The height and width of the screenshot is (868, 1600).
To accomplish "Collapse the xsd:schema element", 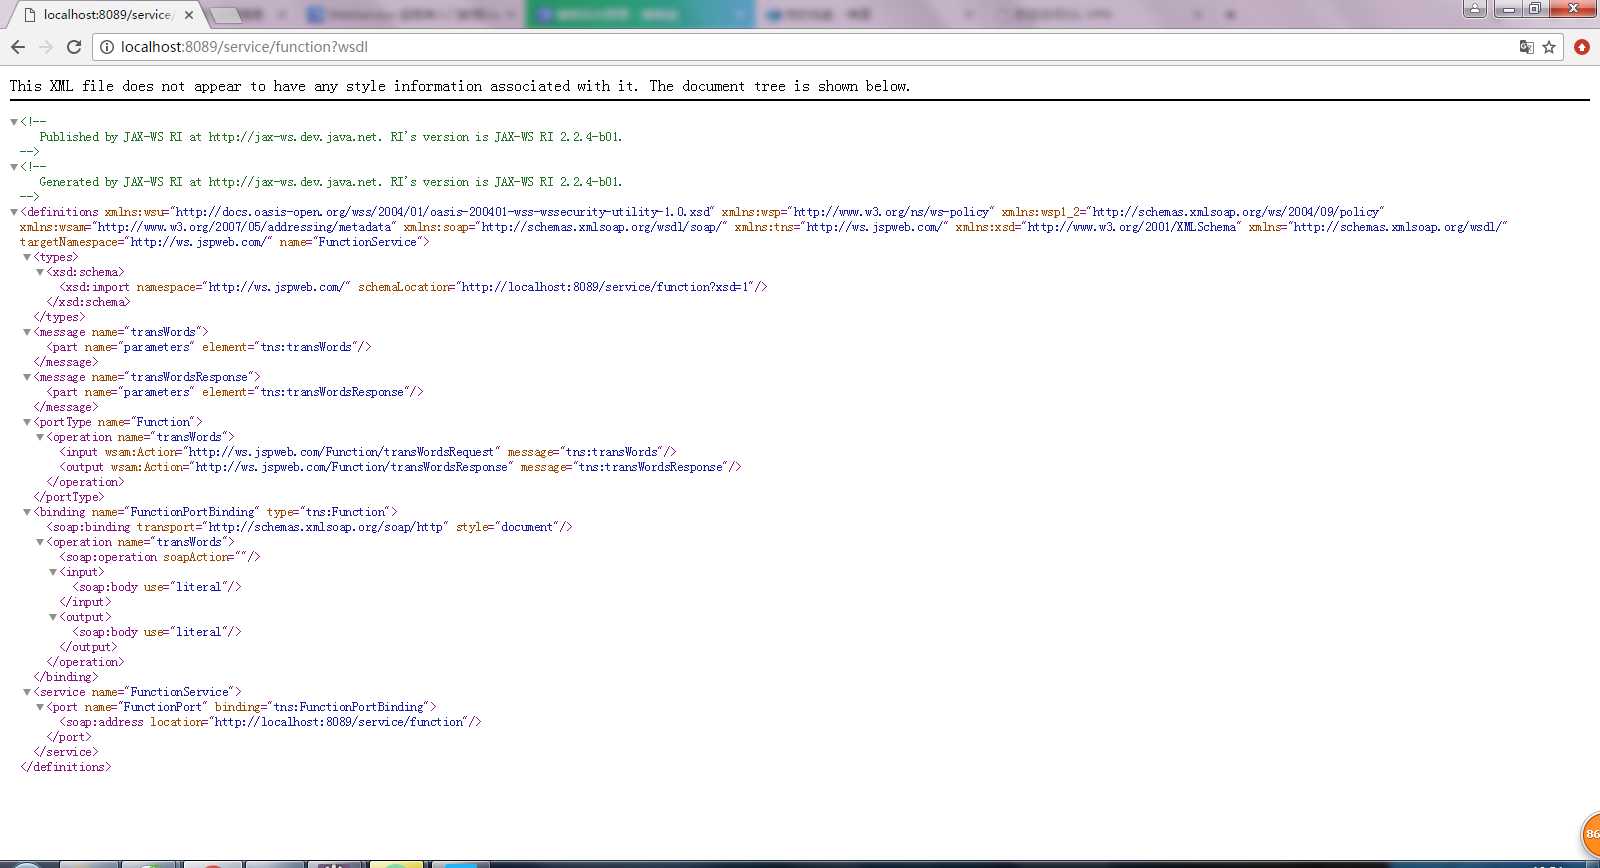I will click(x=40, y=272).
